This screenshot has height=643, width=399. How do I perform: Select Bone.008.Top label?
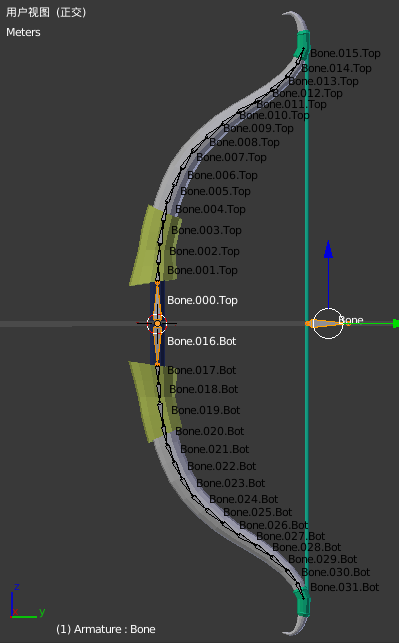click(244, 142)
